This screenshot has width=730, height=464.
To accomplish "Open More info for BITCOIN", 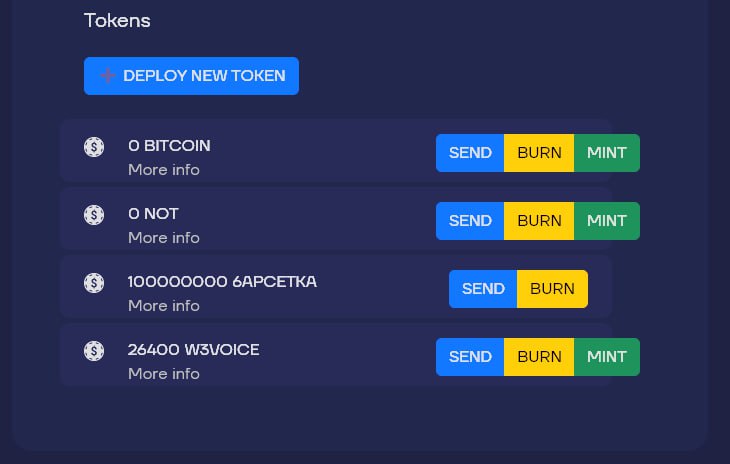I will [164, 170].
